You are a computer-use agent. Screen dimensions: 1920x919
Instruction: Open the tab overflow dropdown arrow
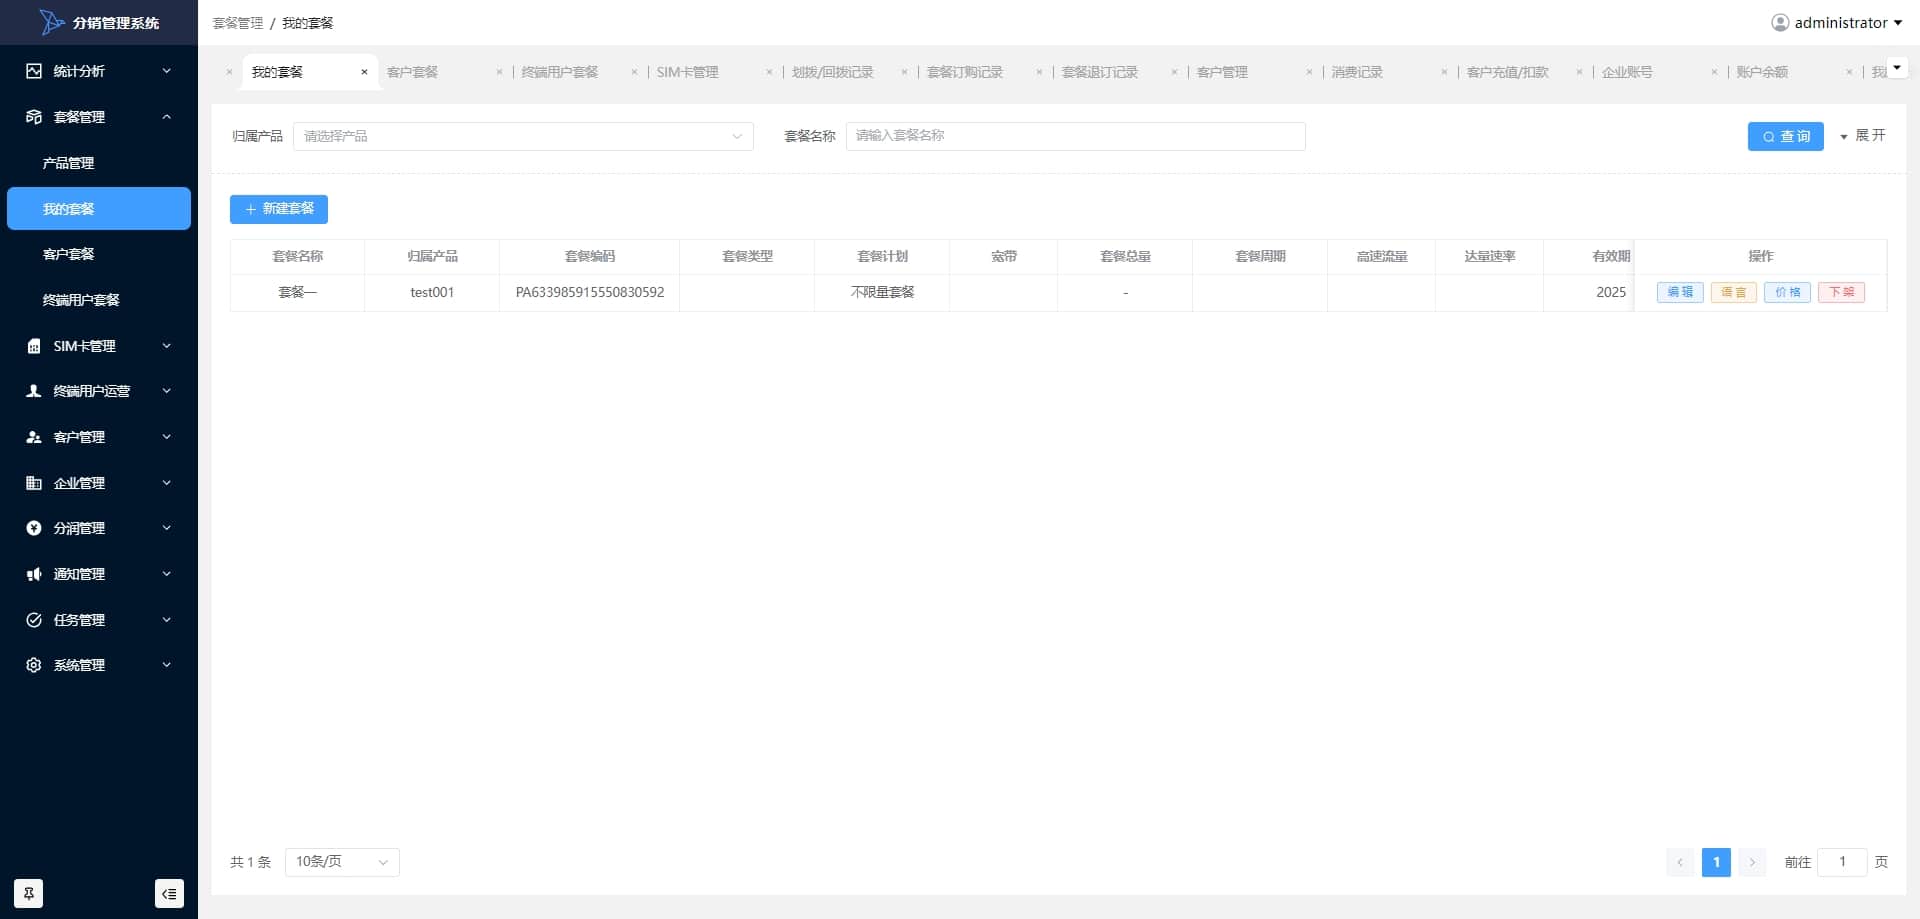pyautogui.click(x=1897, y=68)
